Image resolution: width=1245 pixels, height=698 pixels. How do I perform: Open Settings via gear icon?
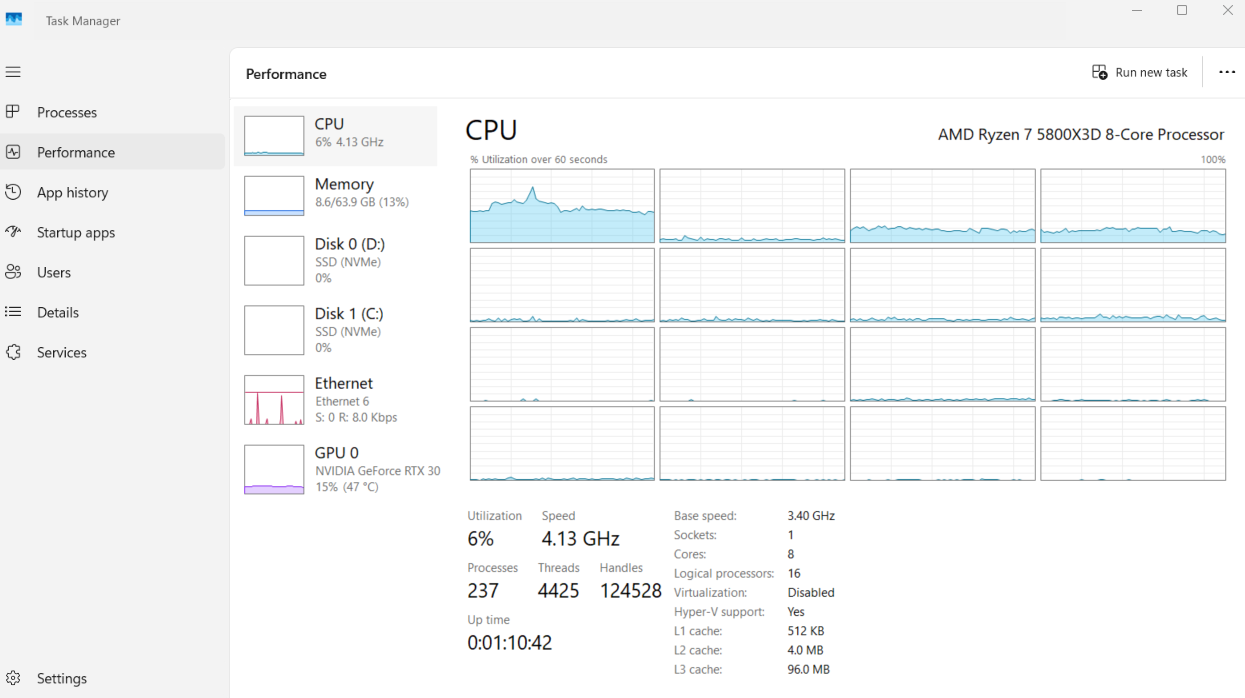[13, 678]
